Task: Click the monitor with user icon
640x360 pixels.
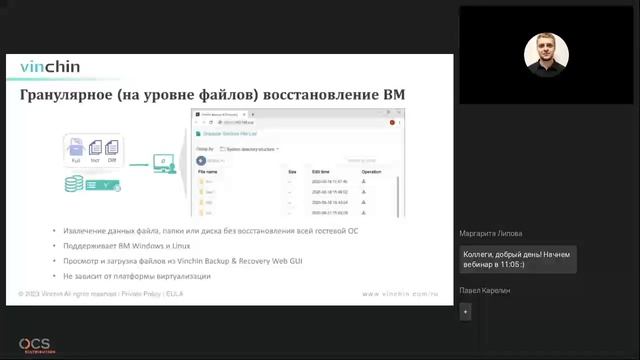Action: [164, 164]
